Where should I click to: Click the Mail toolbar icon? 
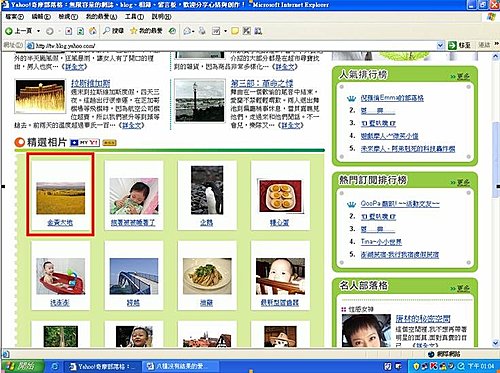(187, 31)
